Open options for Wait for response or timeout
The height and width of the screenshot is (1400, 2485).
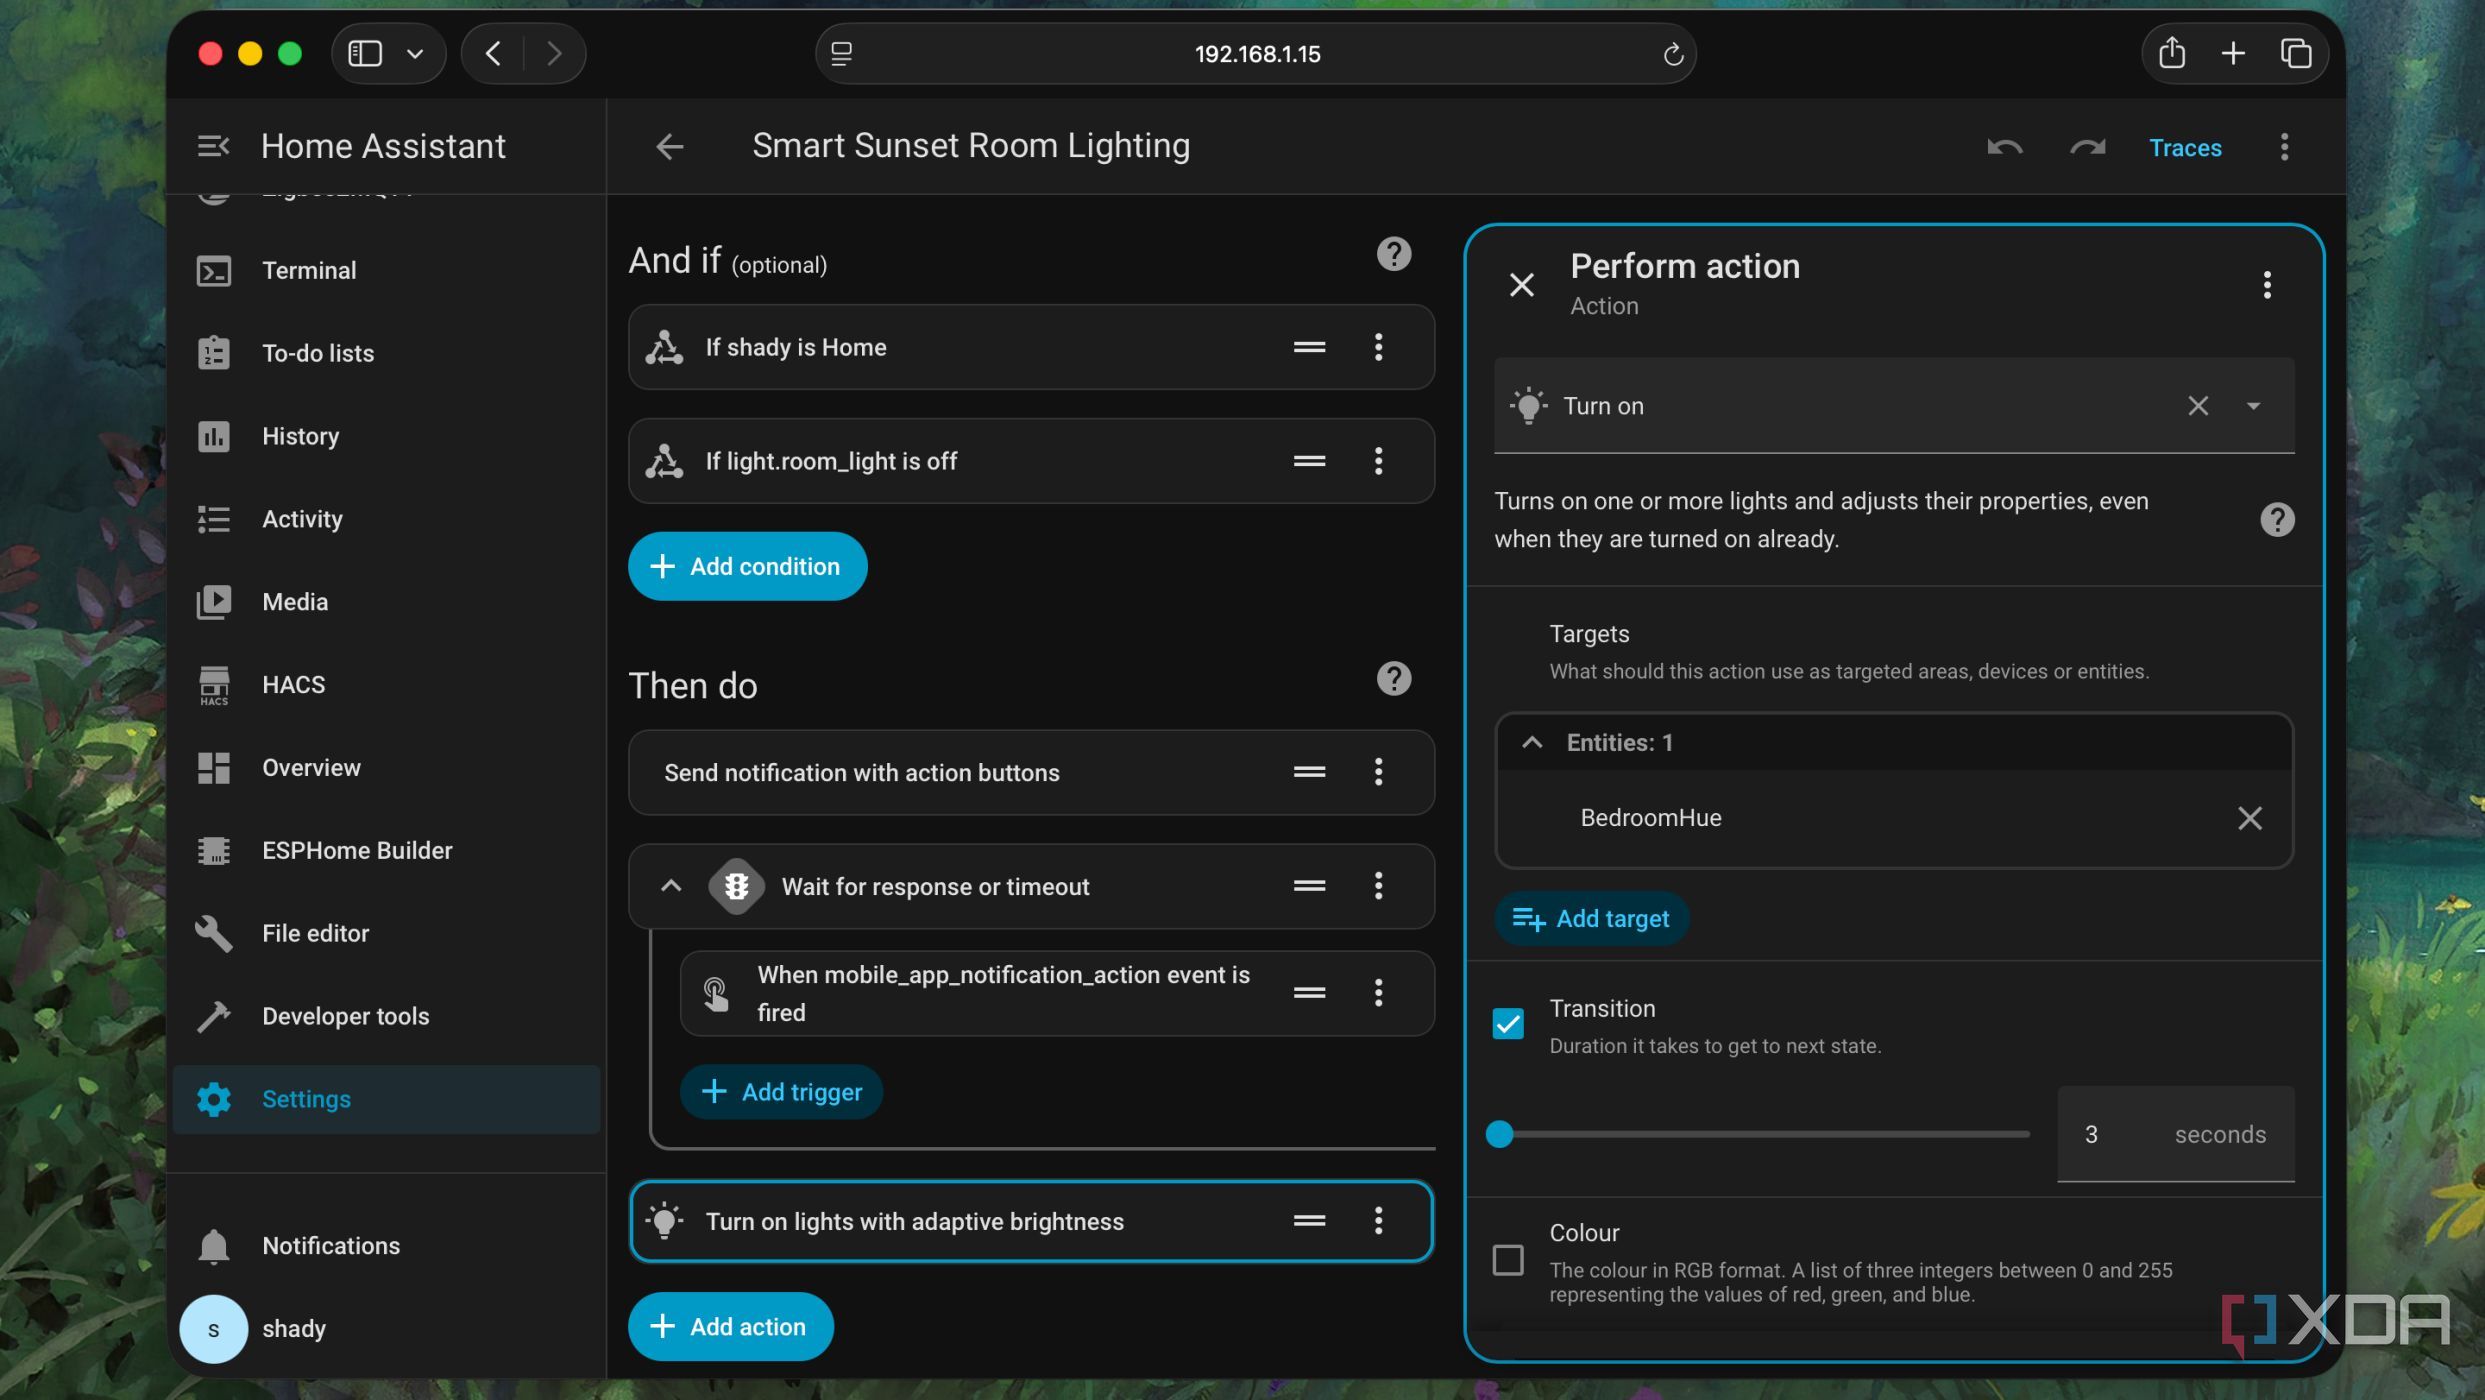[1378, 886]
